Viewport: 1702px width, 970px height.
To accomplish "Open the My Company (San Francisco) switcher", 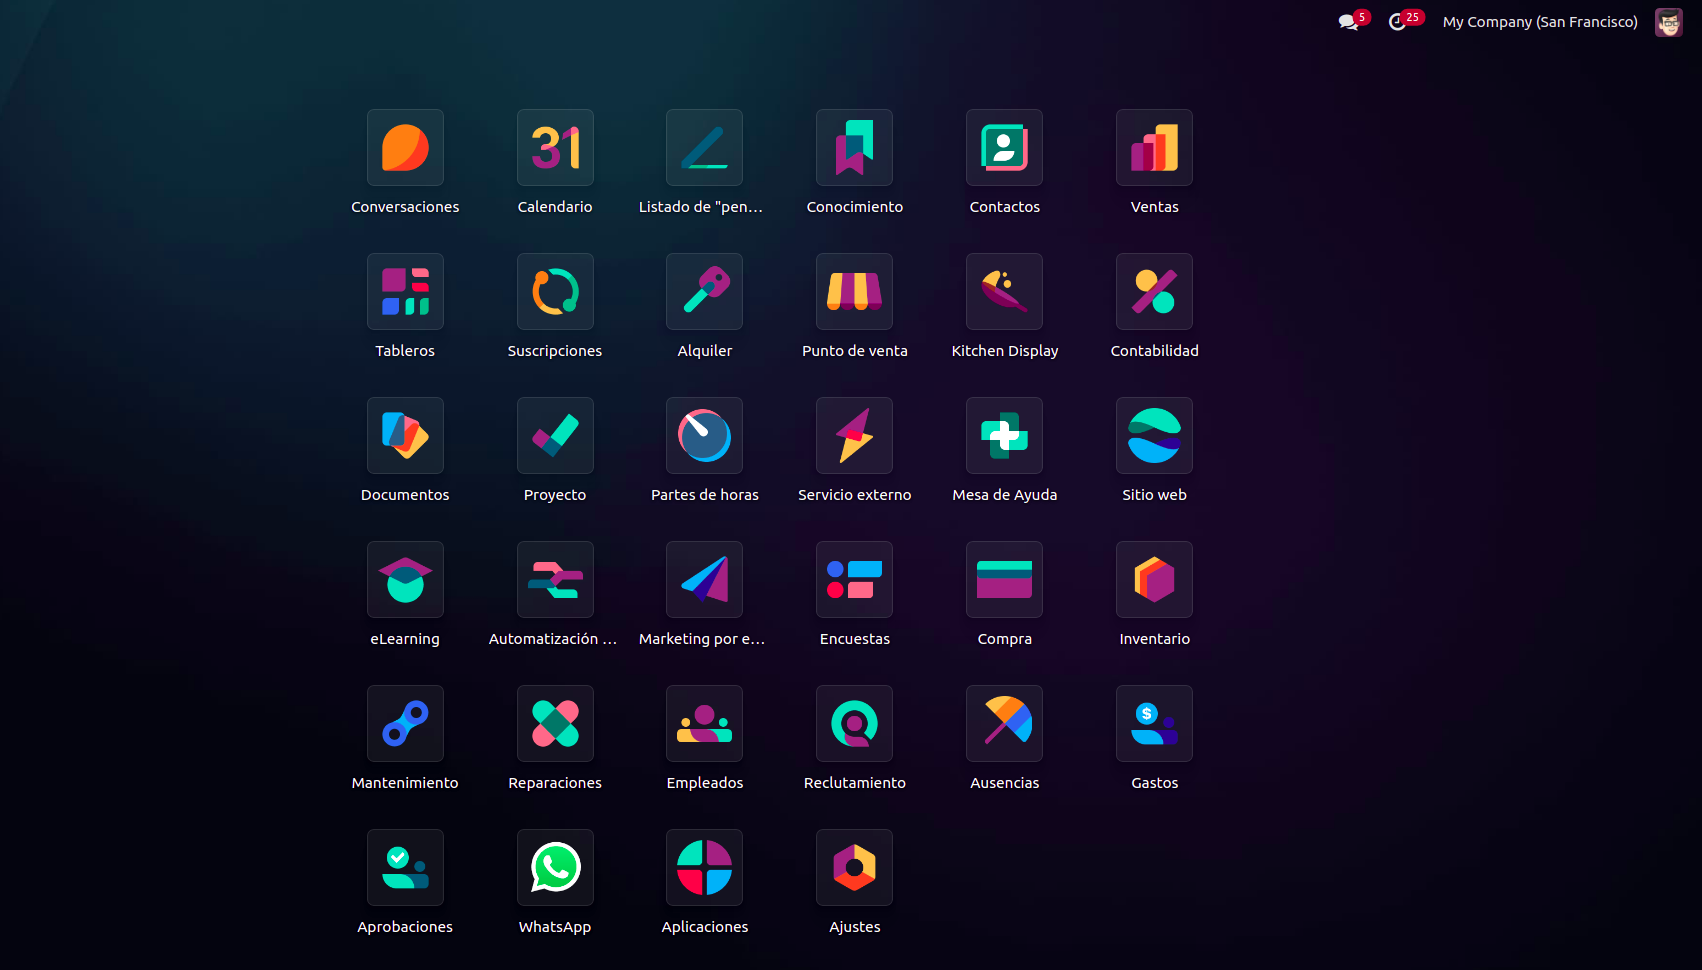I will (x=1539, y=22).
